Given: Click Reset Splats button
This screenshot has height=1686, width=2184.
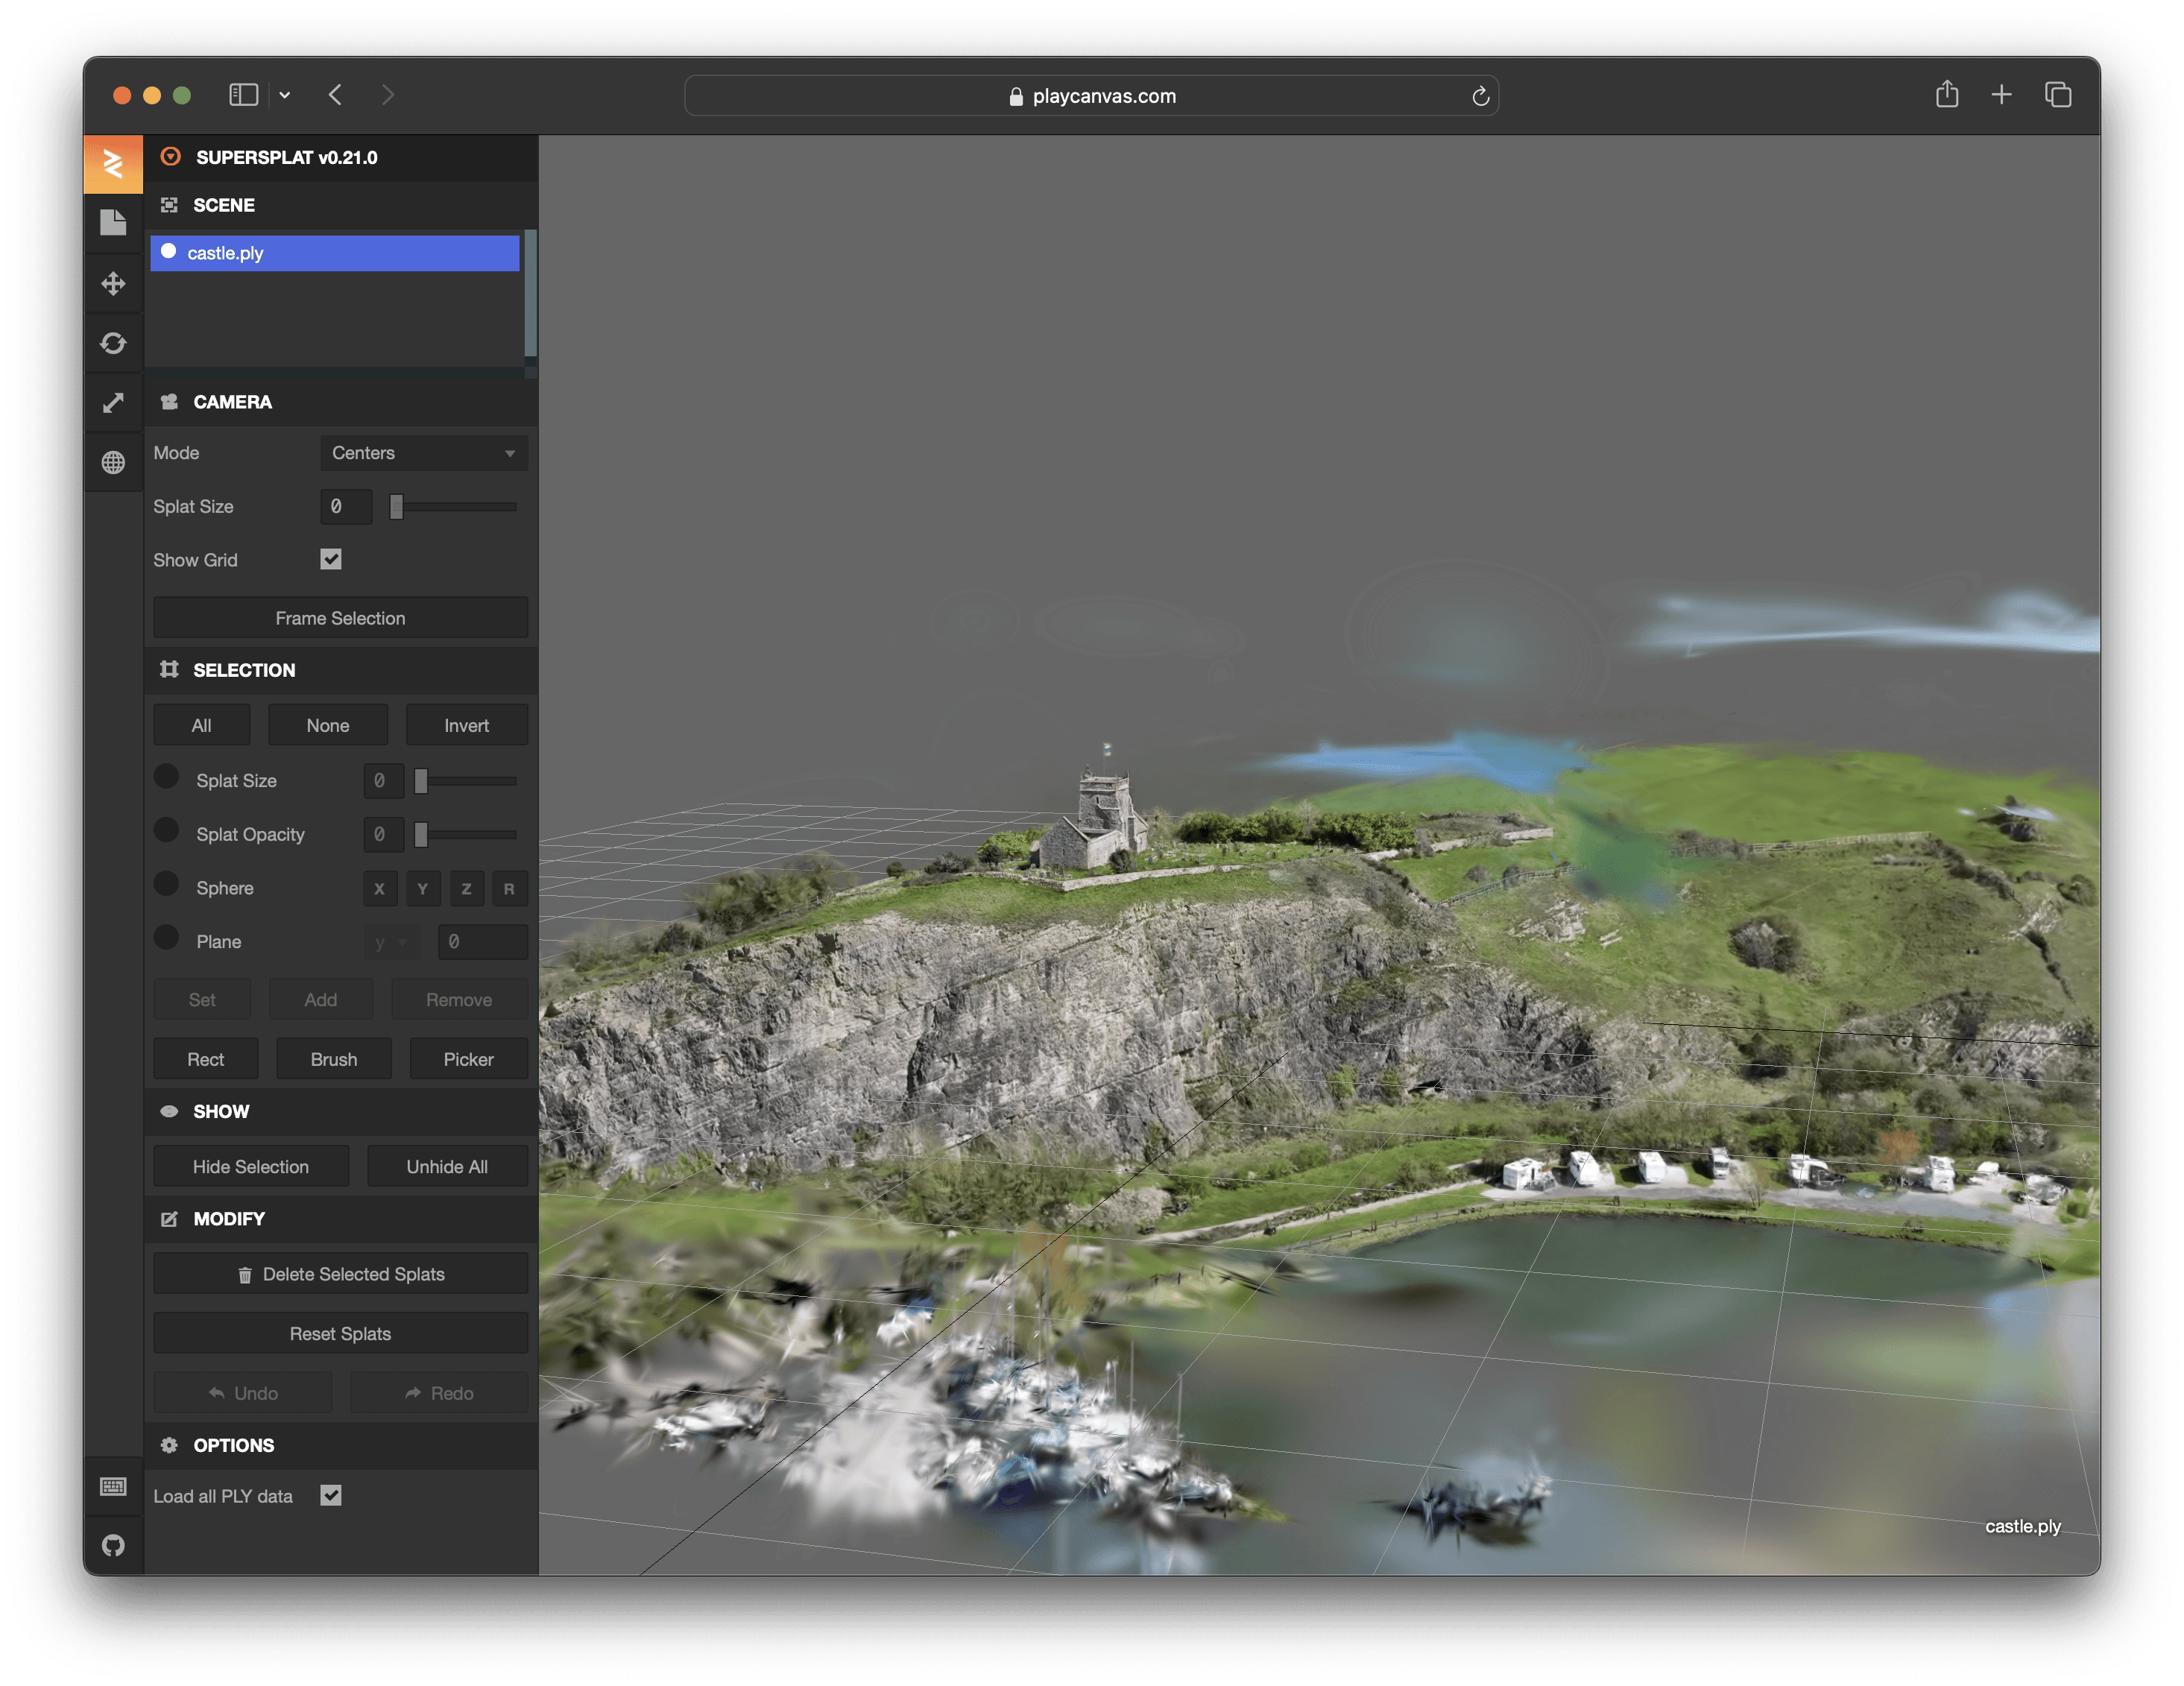Looking at the screenshot, I should pos(340,1334).
